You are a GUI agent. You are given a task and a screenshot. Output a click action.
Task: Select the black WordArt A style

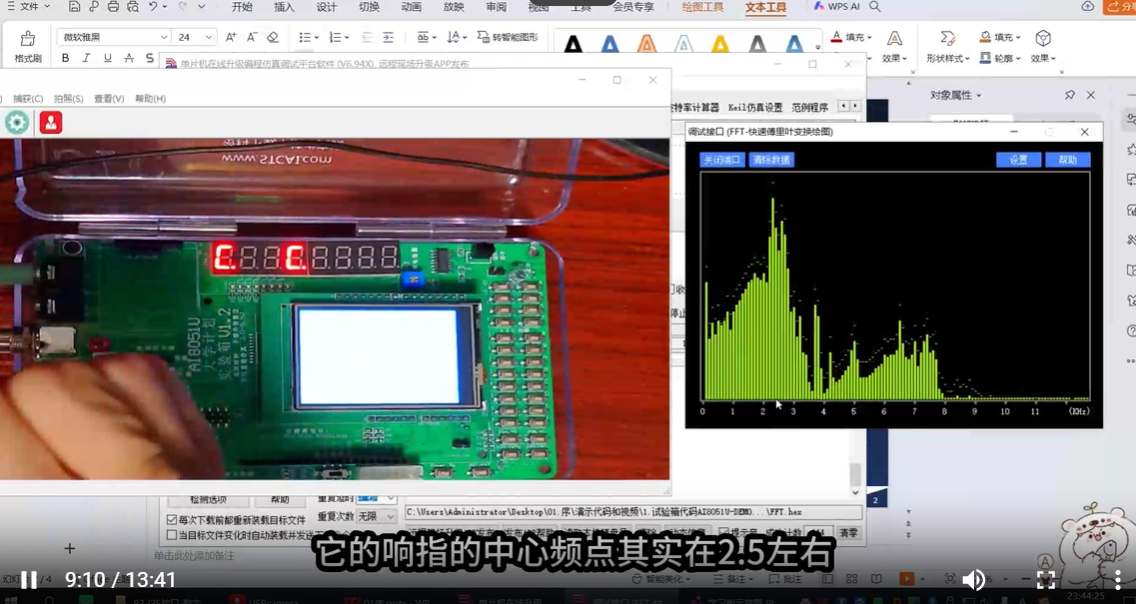(573, 45)
